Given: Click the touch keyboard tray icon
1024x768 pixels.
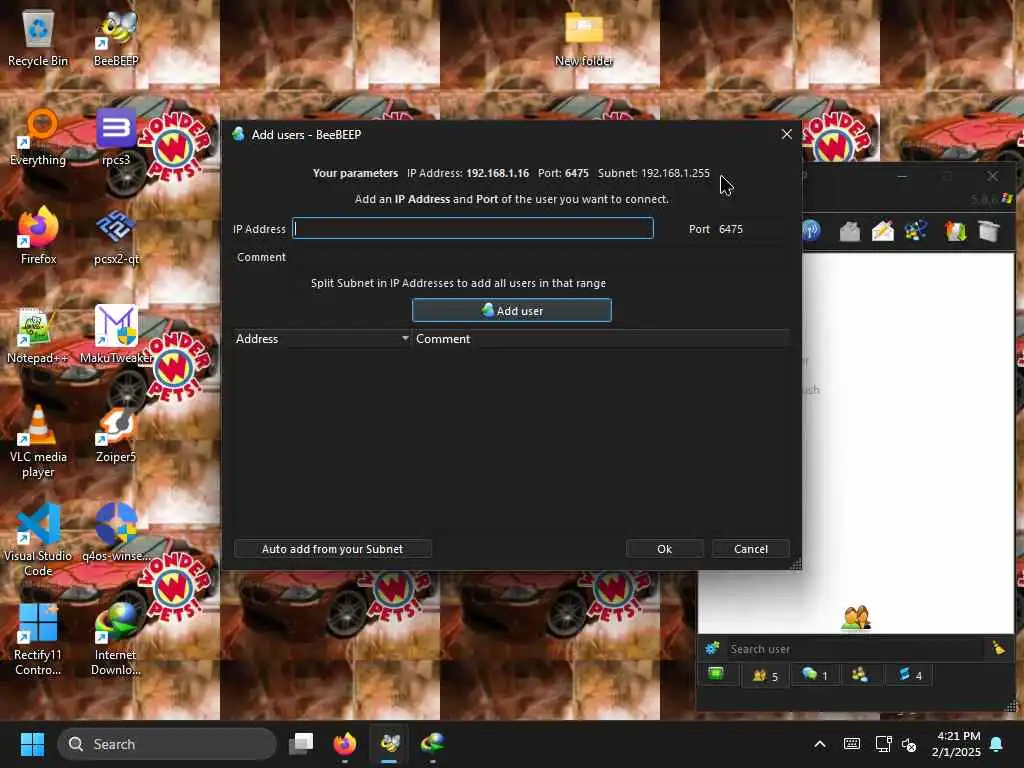Looking at the screenshot, I should pos(852,744).
